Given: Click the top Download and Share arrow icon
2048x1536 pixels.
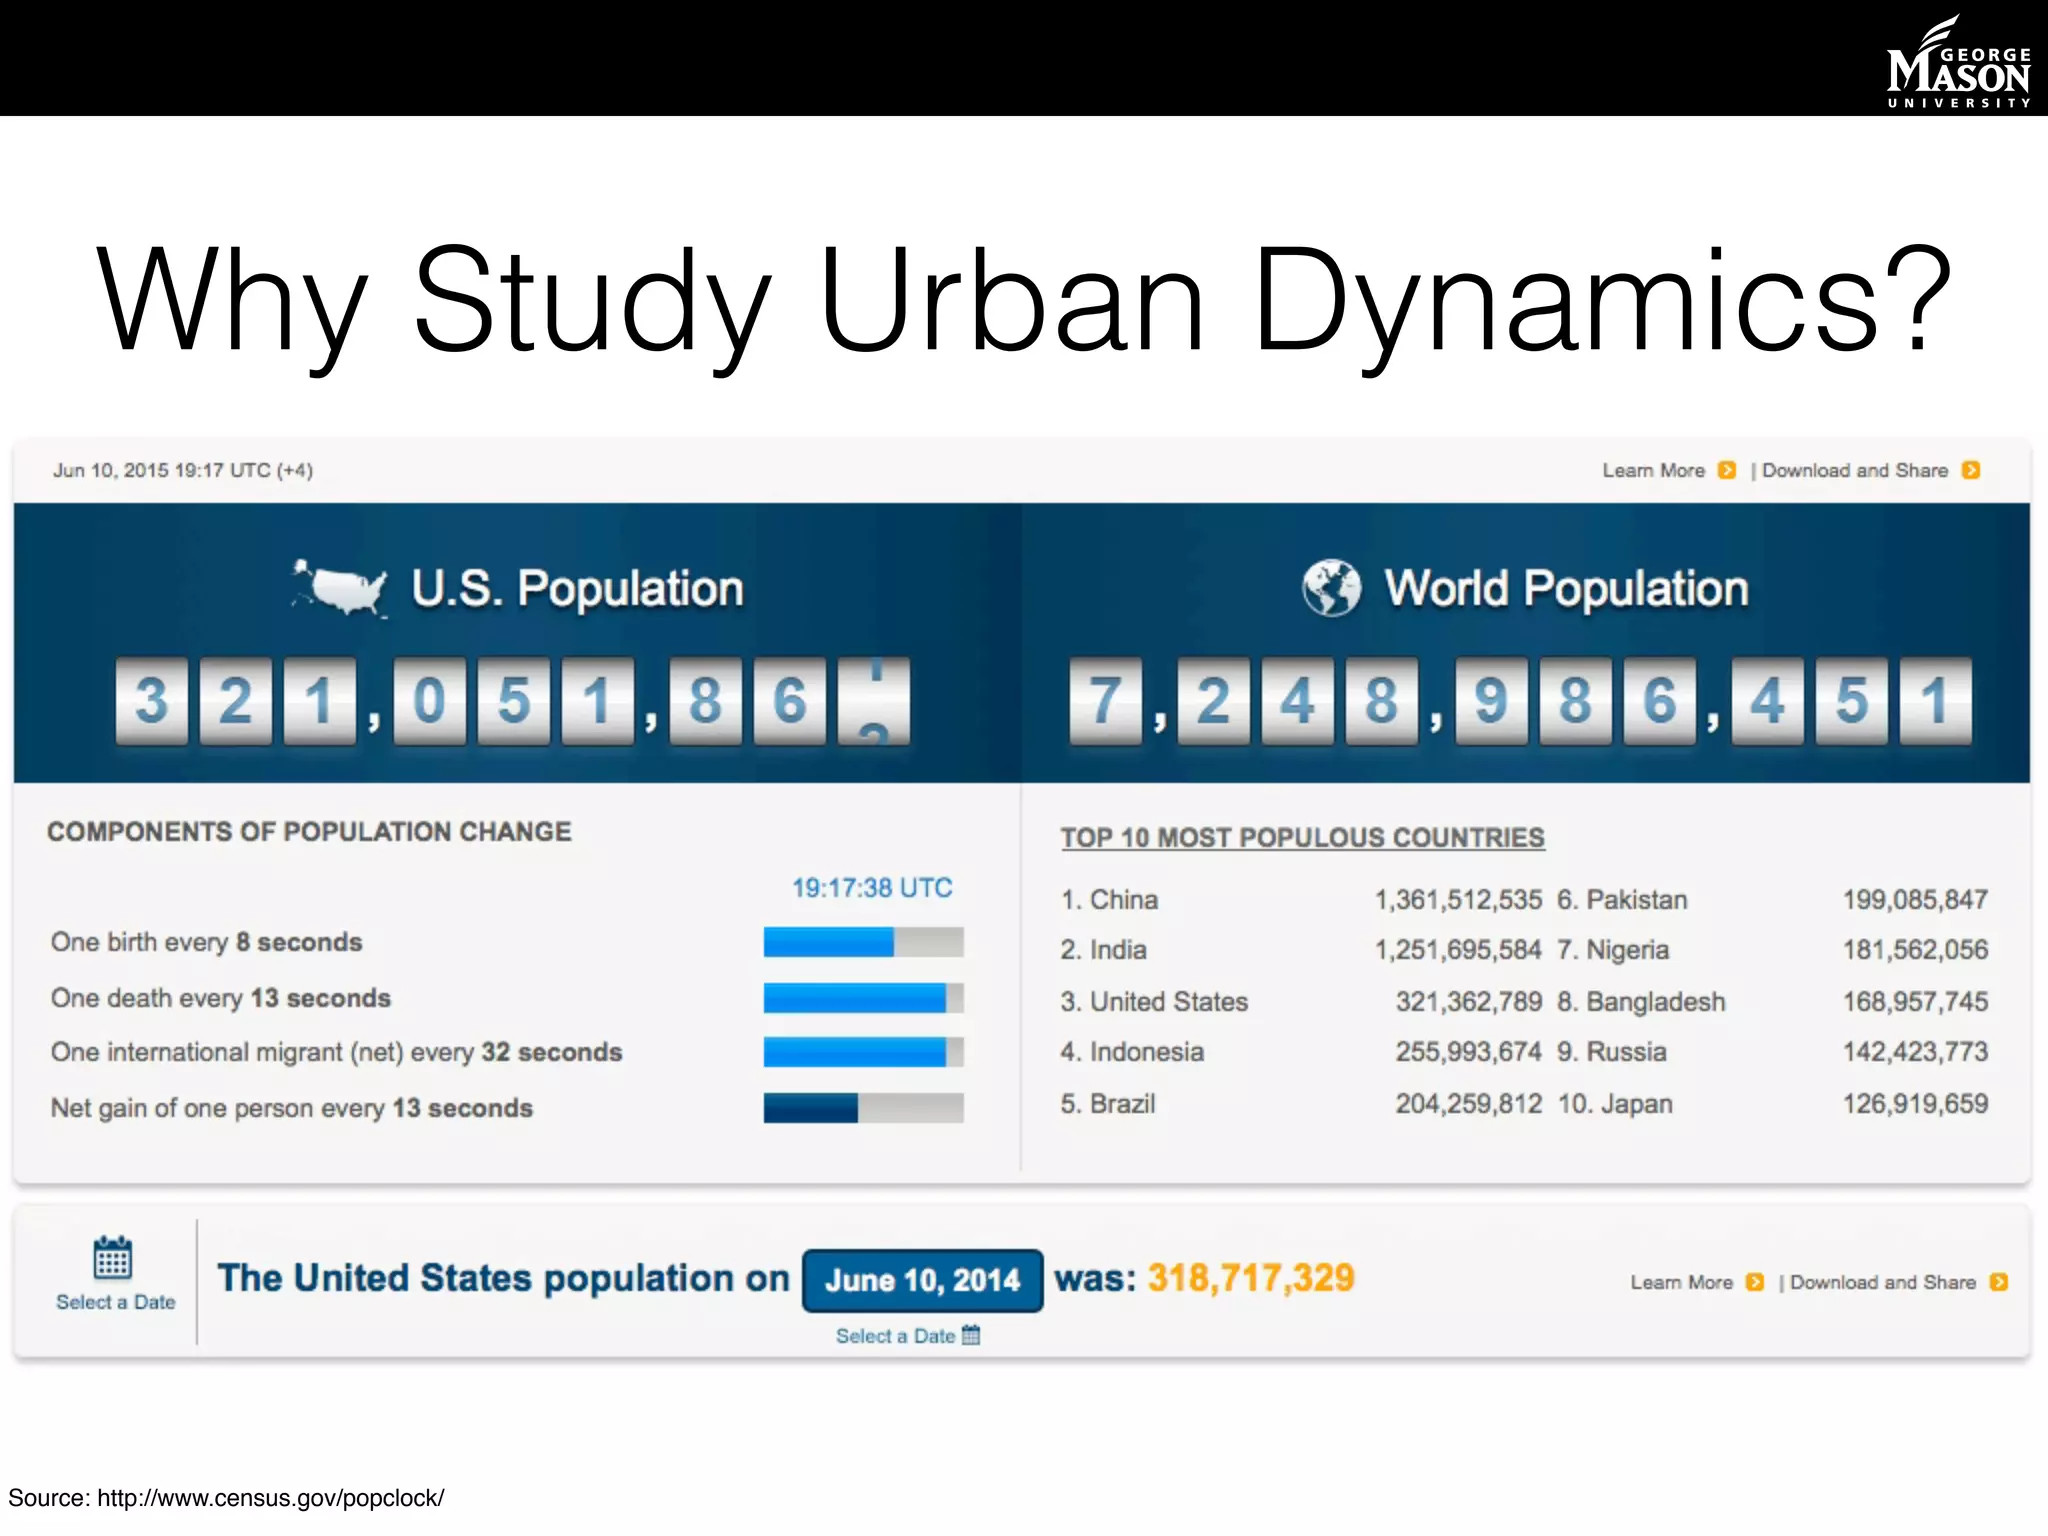Looking at the screenshot, I should 1971,470.
